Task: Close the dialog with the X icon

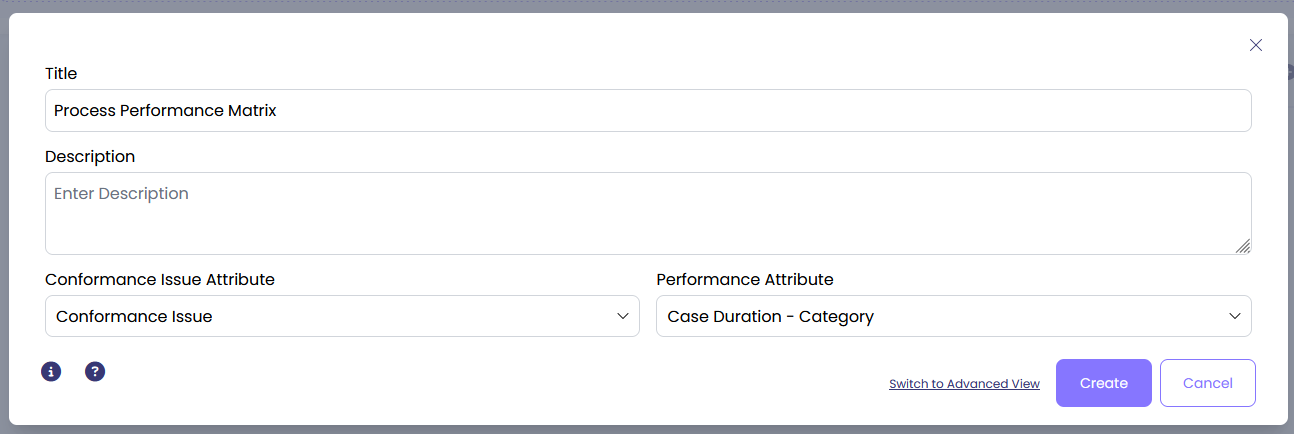Action: [1256, 45]
